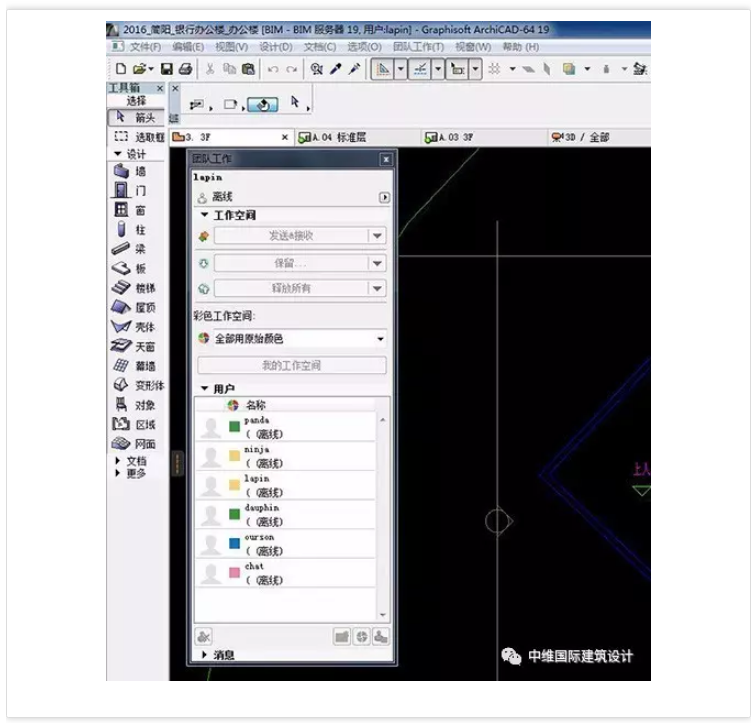
Task: Click the Undo arrow icon
Action: (273, 69)
